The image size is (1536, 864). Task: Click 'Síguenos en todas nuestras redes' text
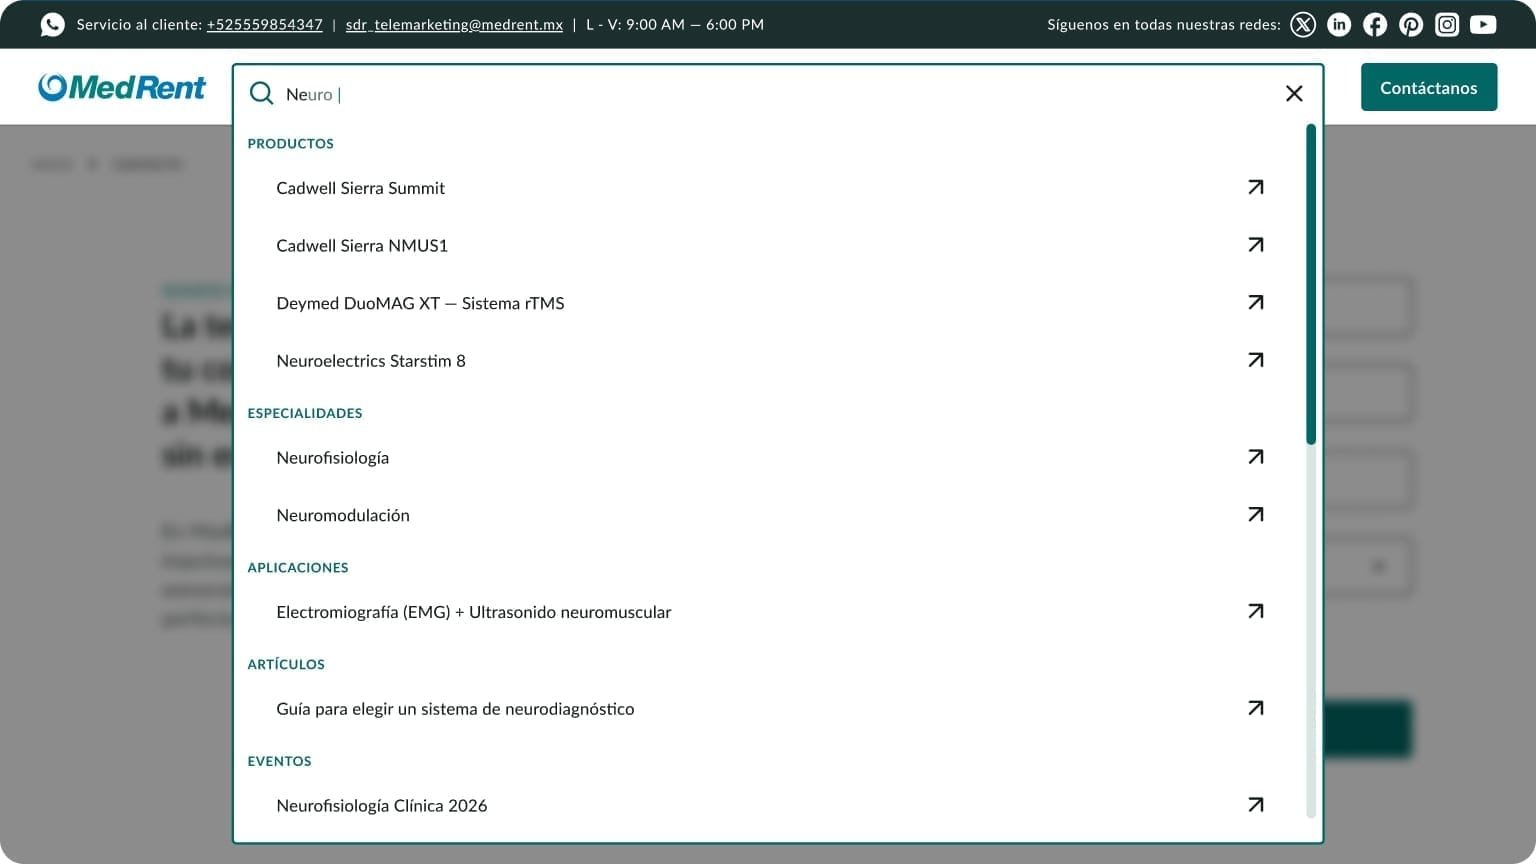tap(1164, 24)
